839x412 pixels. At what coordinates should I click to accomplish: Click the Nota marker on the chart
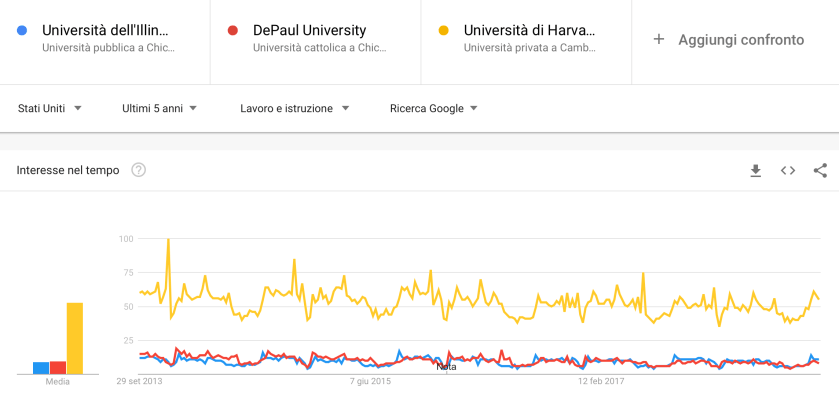tap(447, 367)
